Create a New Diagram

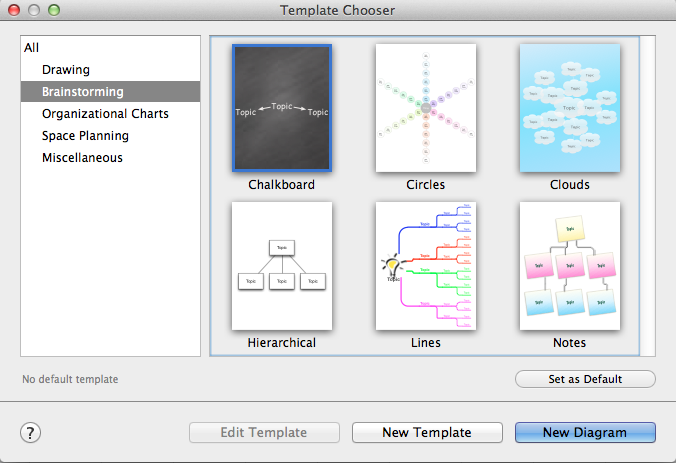585,432
